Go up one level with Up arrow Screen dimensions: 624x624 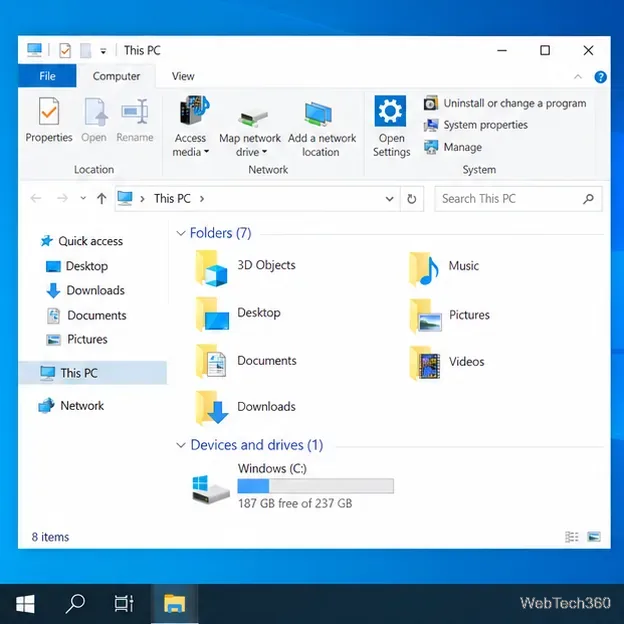pyautogui.click(x=101, y=198)
